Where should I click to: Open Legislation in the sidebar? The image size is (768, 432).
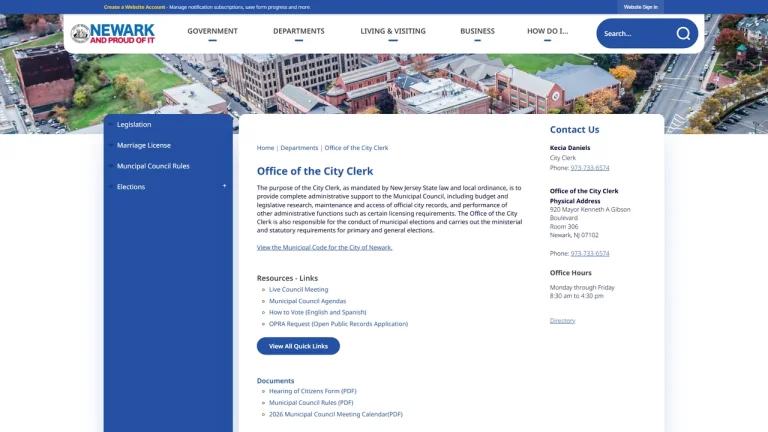(134, 124)
